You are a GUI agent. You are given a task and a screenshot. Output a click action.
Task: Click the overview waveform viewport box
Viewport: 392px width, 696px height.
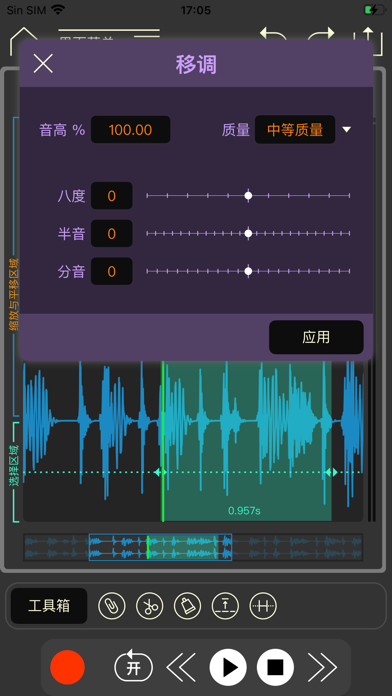click(160, 547)
